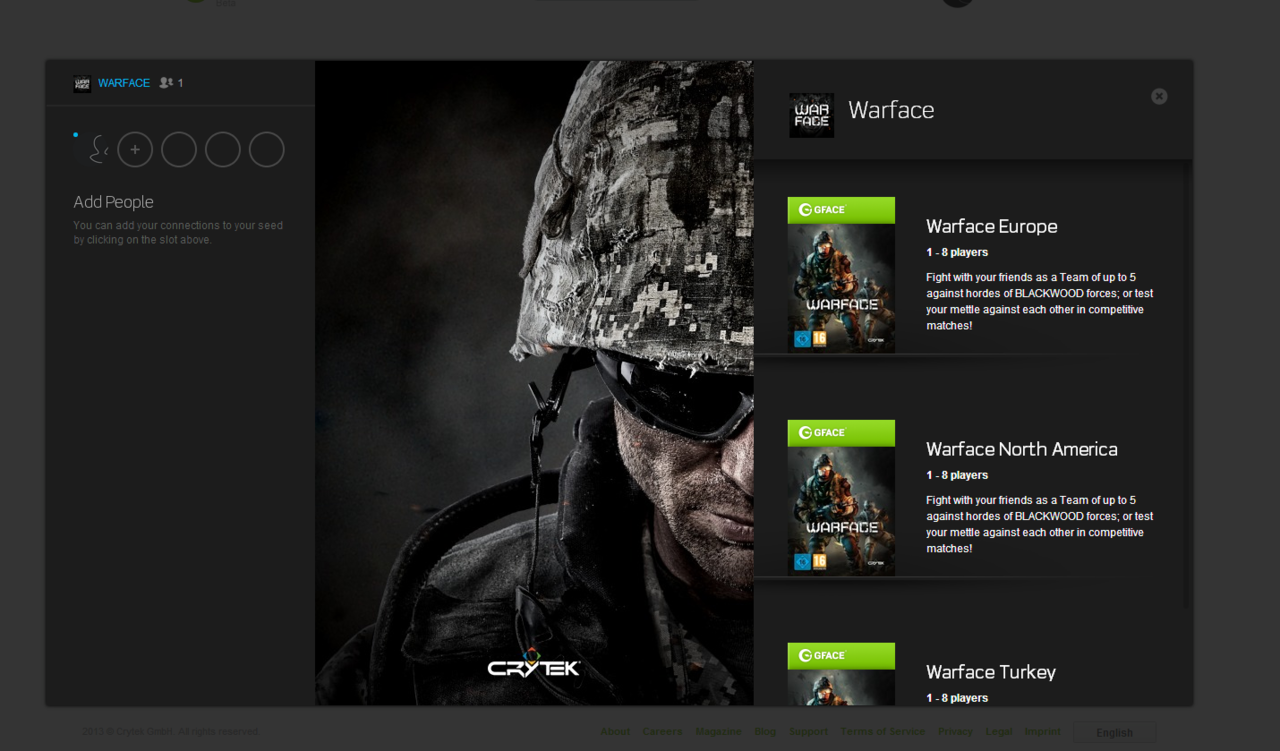Select the Warface North America cover thumbnail
1280x751 pixels.
tap(841, 497)
